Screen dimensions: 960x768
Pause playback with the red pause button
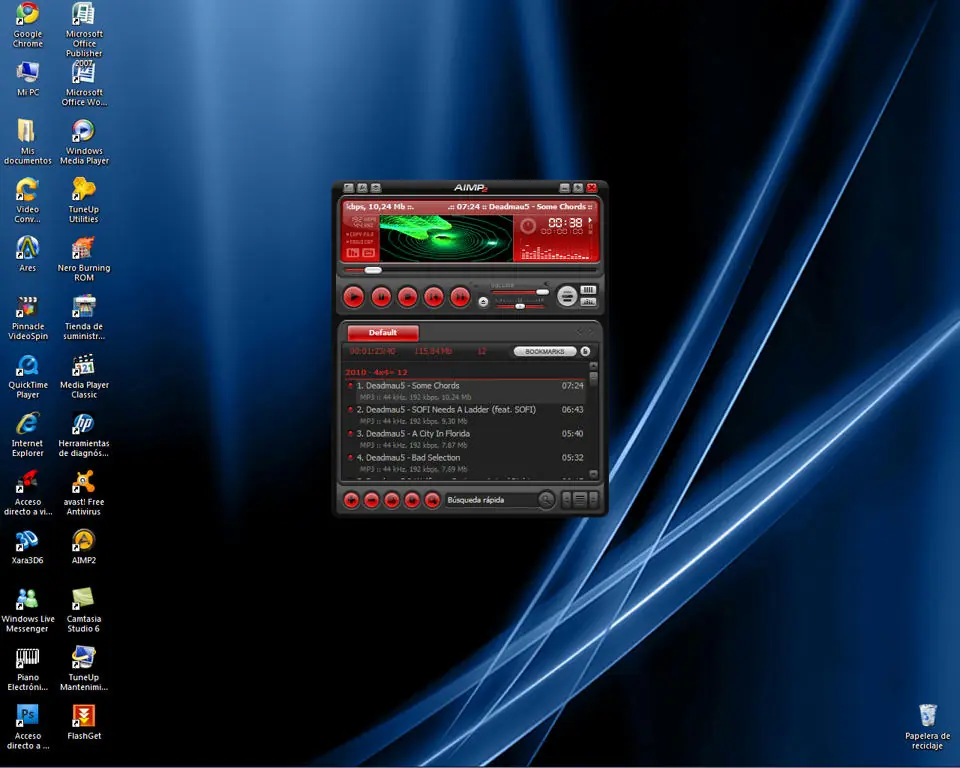381,297
